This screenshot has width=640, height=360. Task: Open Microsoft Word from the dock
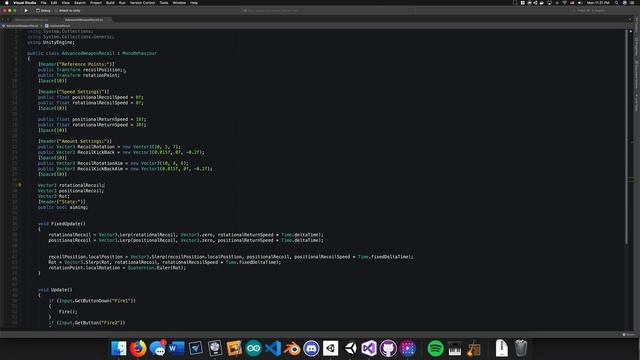point(177,348)
